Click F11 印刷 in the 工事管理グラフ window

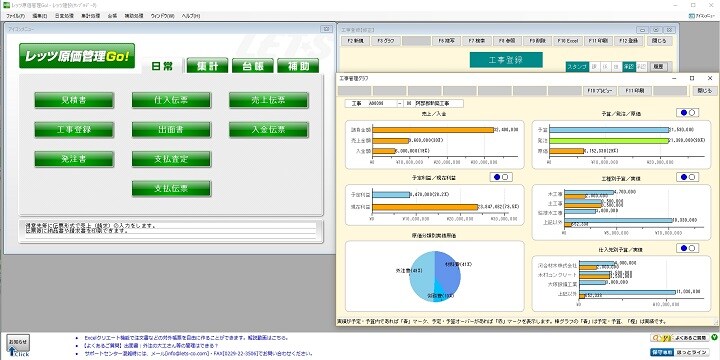tap(635, 91)
